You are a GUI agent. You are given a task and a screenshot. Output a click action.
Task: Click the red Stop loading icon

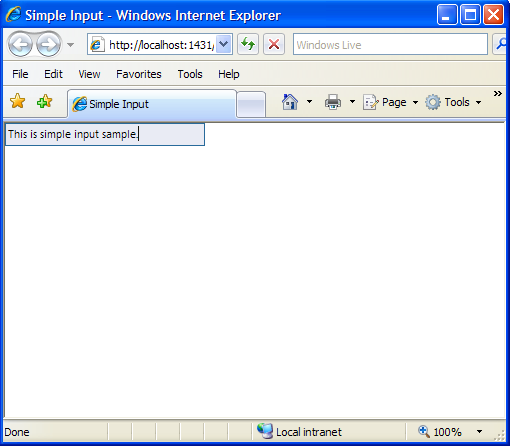click(x=274, y=44)
